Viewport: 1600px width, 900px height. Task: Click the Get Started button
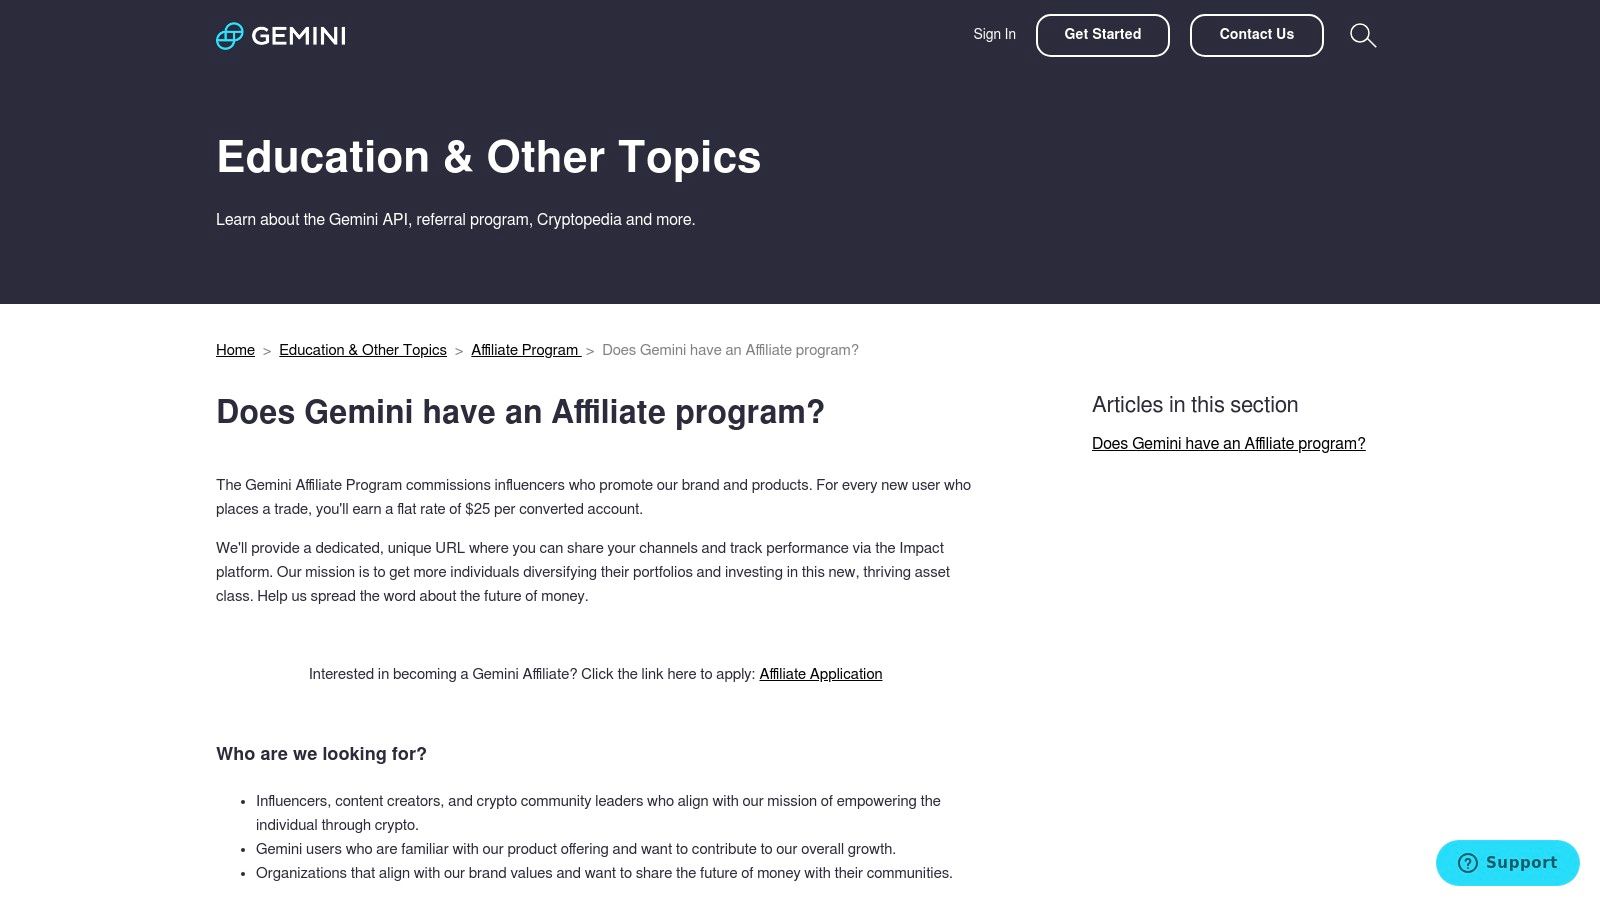pos(1102,34)
